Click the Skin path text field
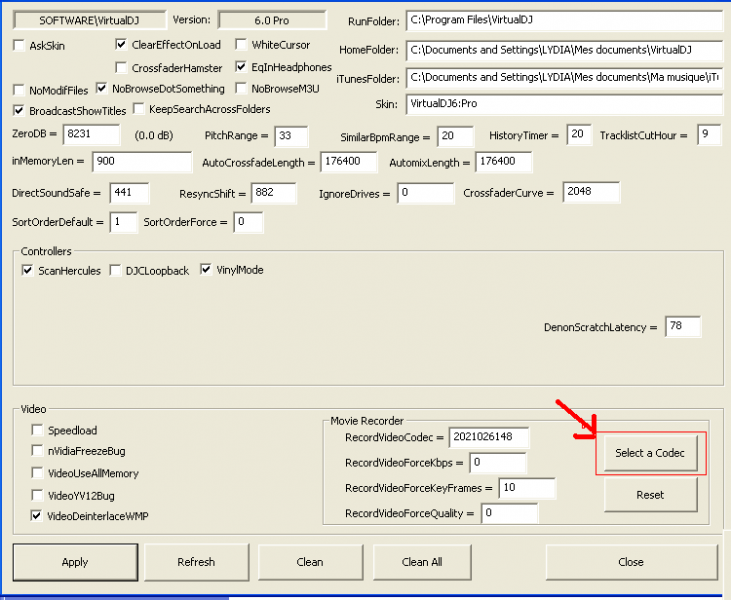 pos(563,104)
